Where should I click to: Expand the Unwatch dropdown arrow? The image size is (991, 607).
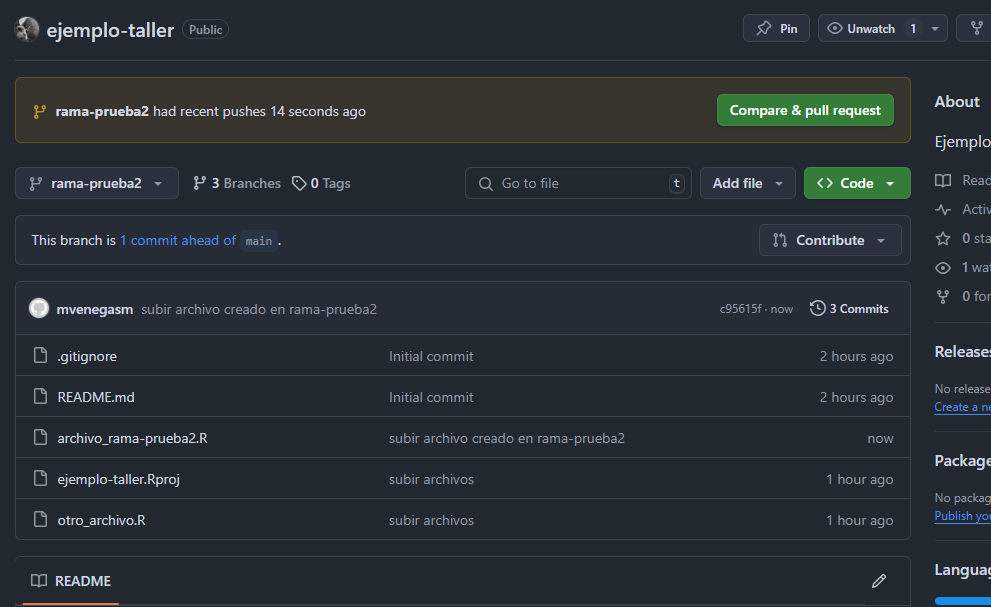click(x=935, y=28)
